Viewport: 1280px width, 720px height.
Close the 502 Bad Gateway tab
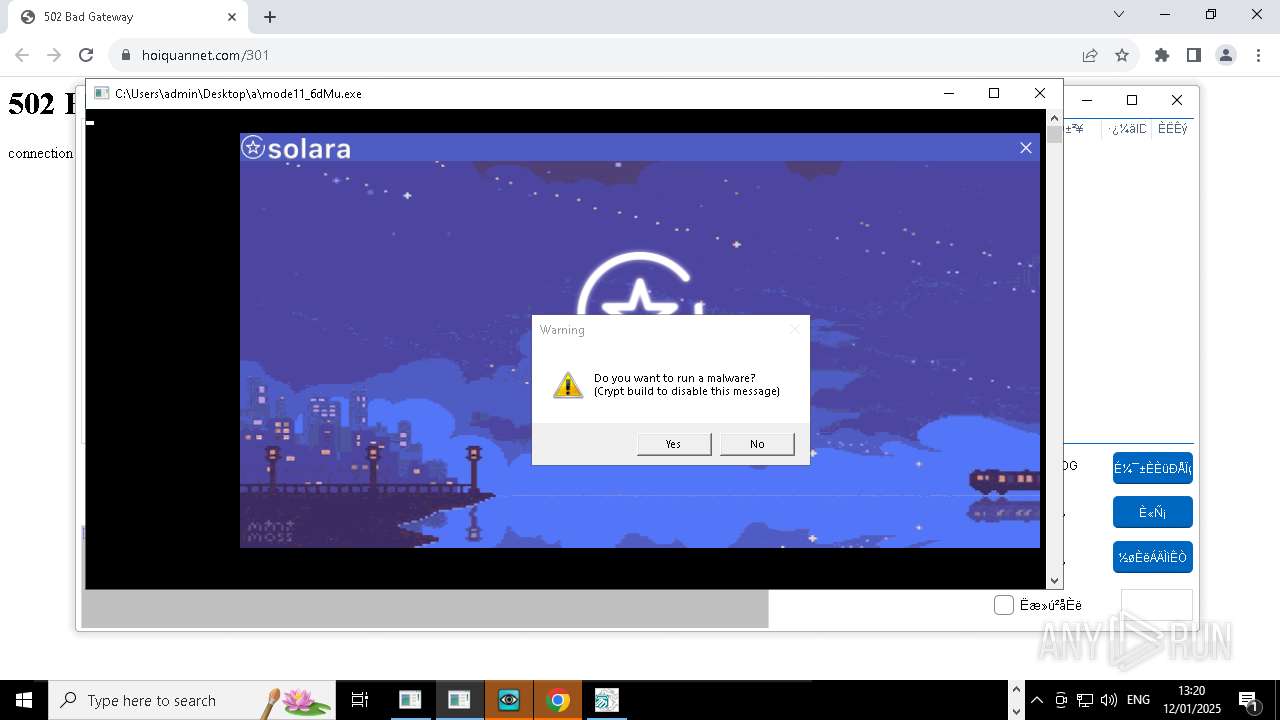point(232,17)
